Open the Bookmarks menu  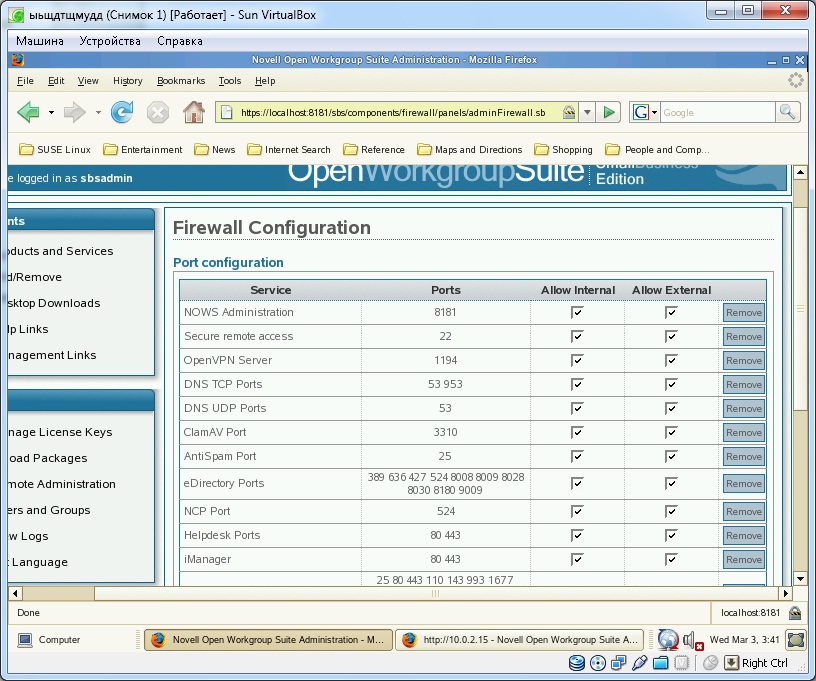coord(181,81)
